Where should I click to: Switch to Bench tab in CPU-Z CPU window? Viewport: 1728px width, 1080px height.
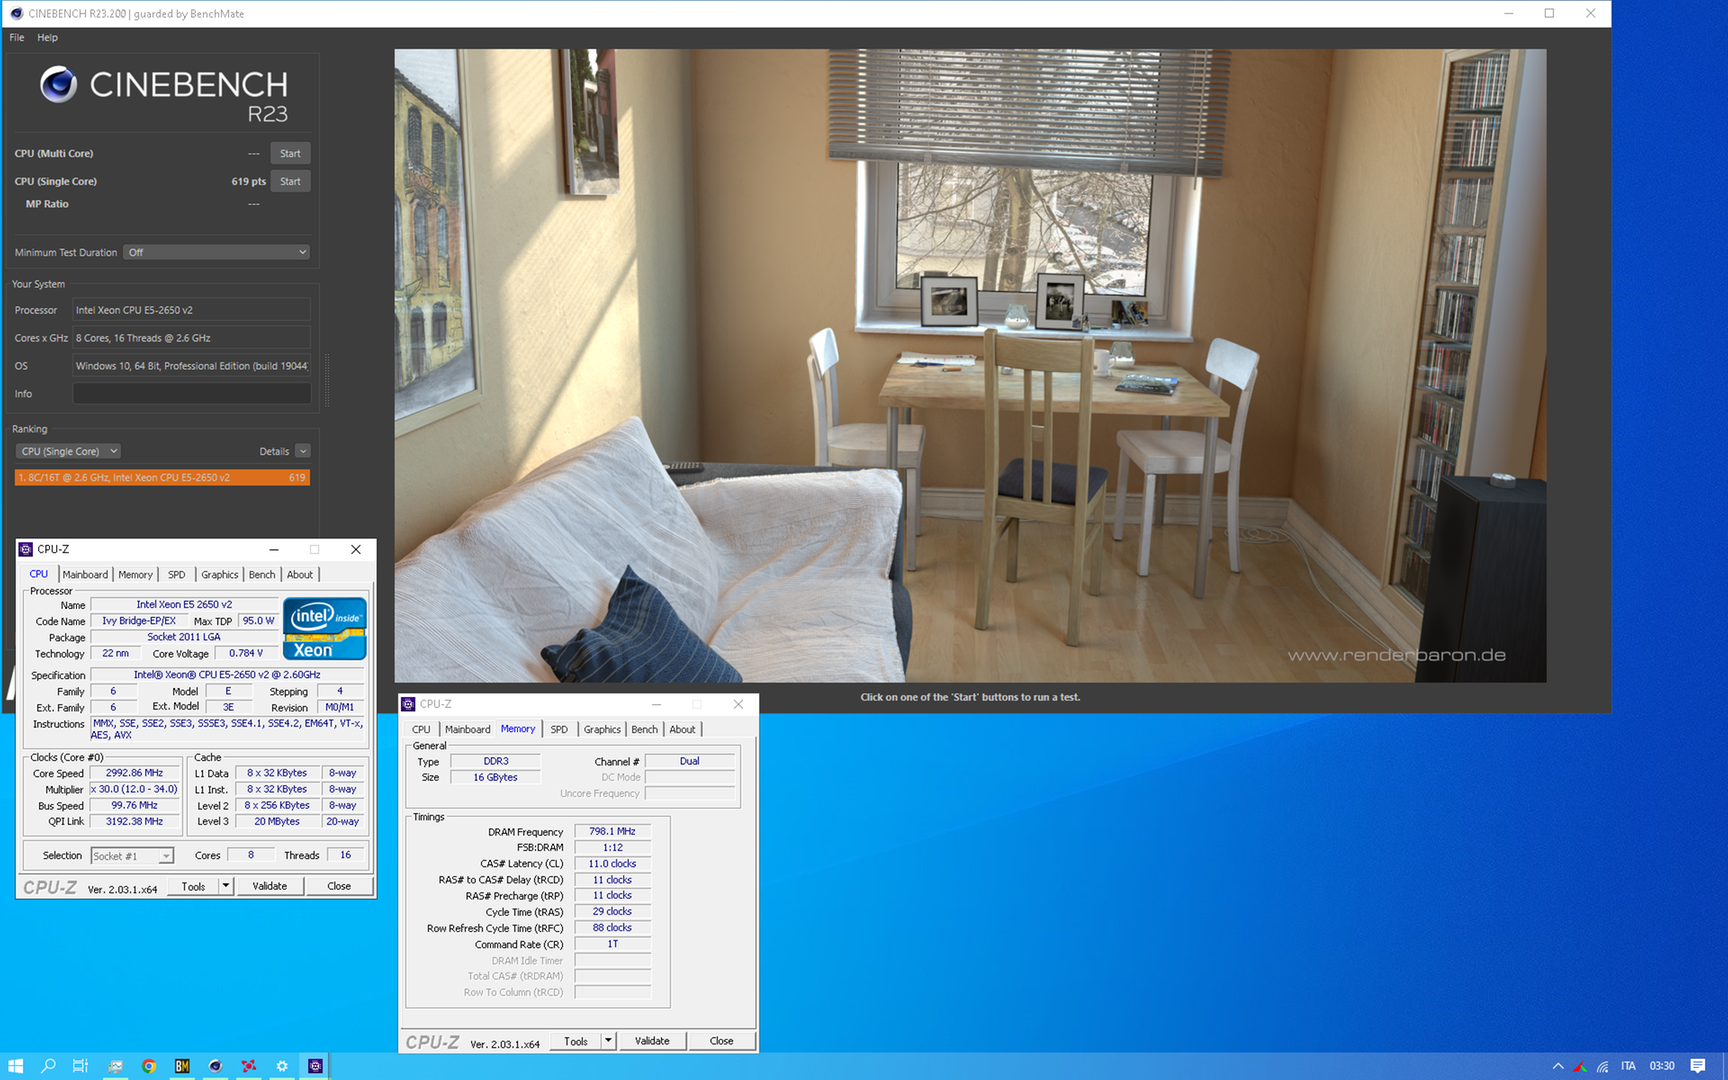(x=262, y=575)
